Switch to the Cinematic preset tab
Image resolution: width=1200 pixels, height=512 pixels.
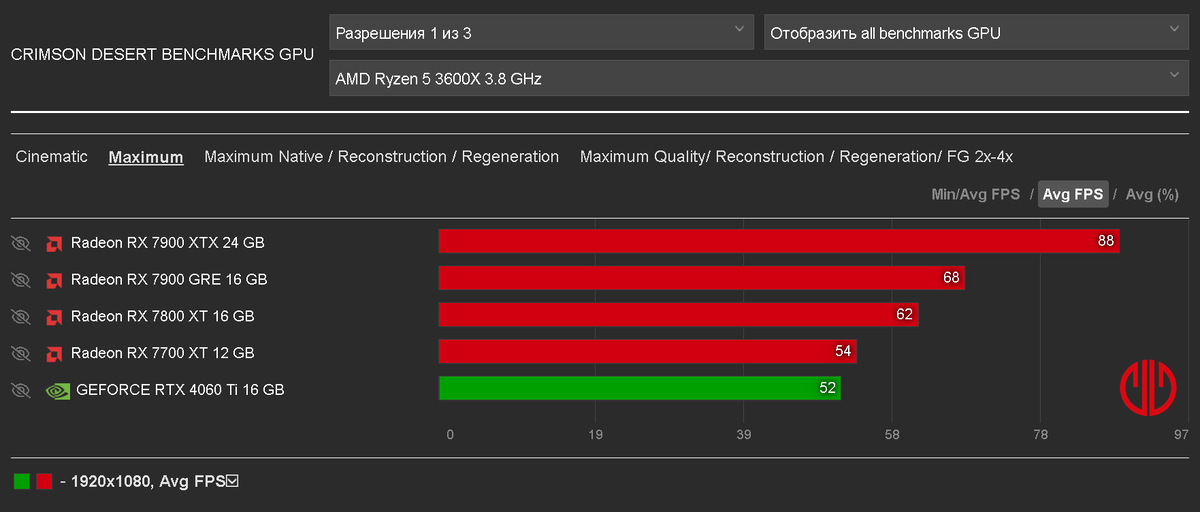[52, 157]
